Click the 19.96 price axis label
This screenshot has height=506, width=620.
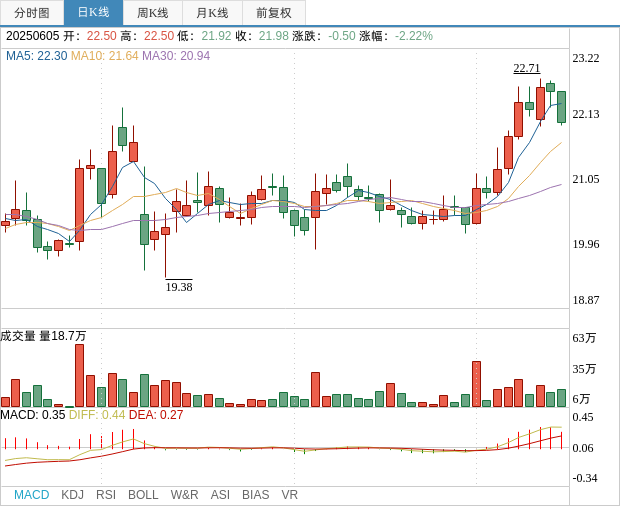coord(586,244)
